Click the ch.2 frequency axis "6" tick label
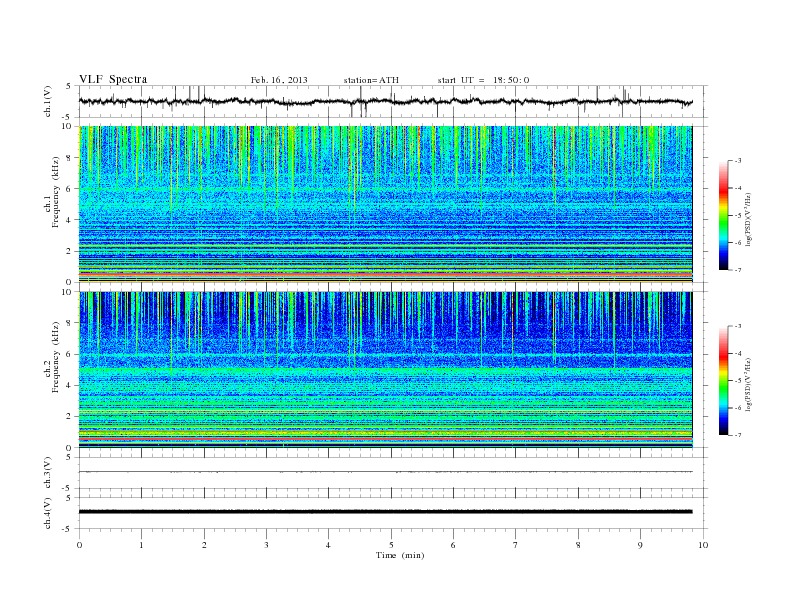 tap(69, 354)
